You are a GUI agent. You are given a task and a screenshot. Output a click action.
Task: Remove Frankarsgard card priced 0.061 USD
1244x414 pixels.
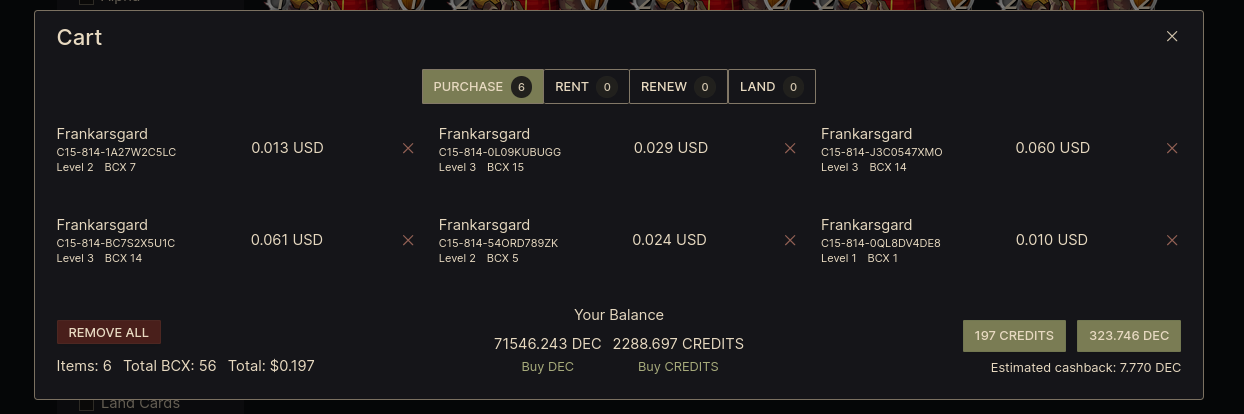coord(408,240)
